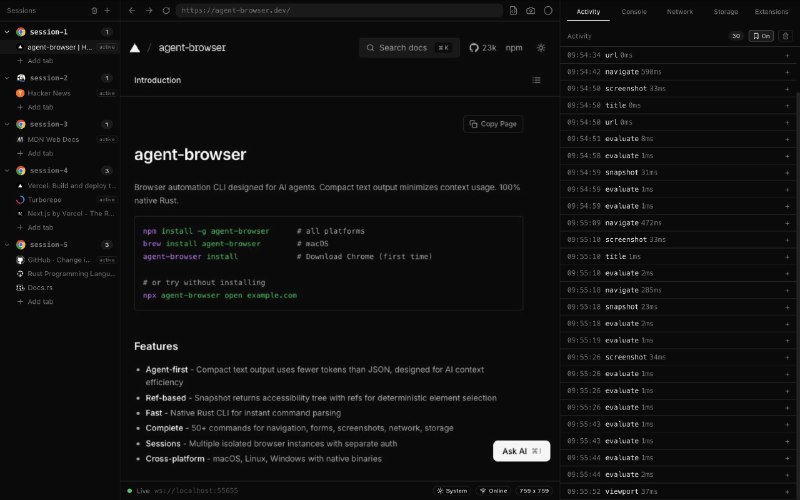Add a tab under session-5
Screen dimensions: 800x500
35,302
